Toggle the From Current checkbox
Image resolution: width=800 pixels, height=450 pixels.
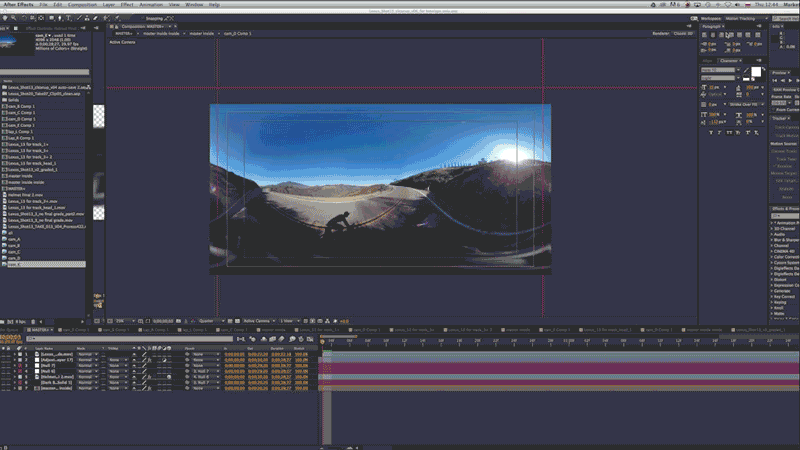[x=773, y=110]
